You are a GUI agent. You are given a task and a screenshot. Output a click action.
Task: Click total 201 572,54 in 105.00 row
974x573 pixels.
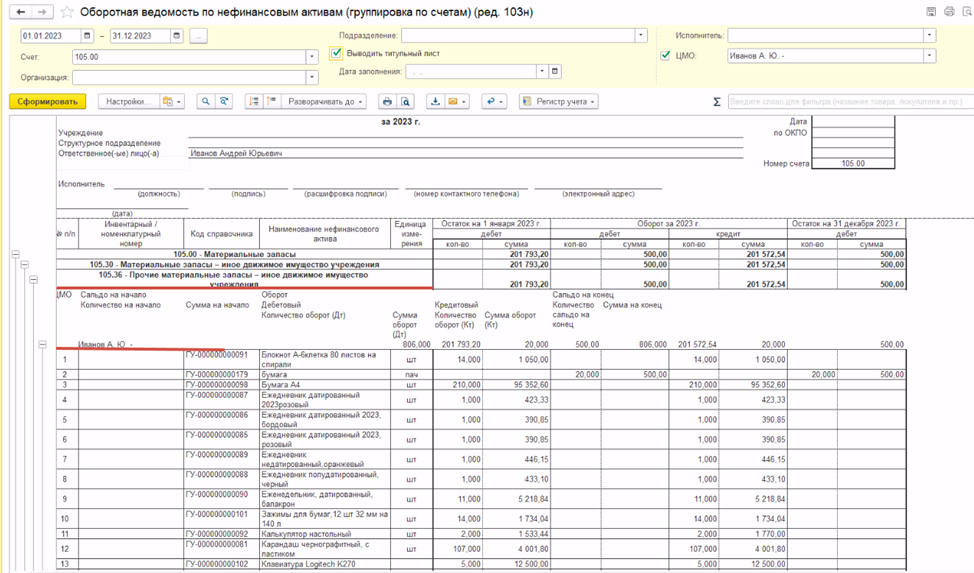(x=765, y=254)
